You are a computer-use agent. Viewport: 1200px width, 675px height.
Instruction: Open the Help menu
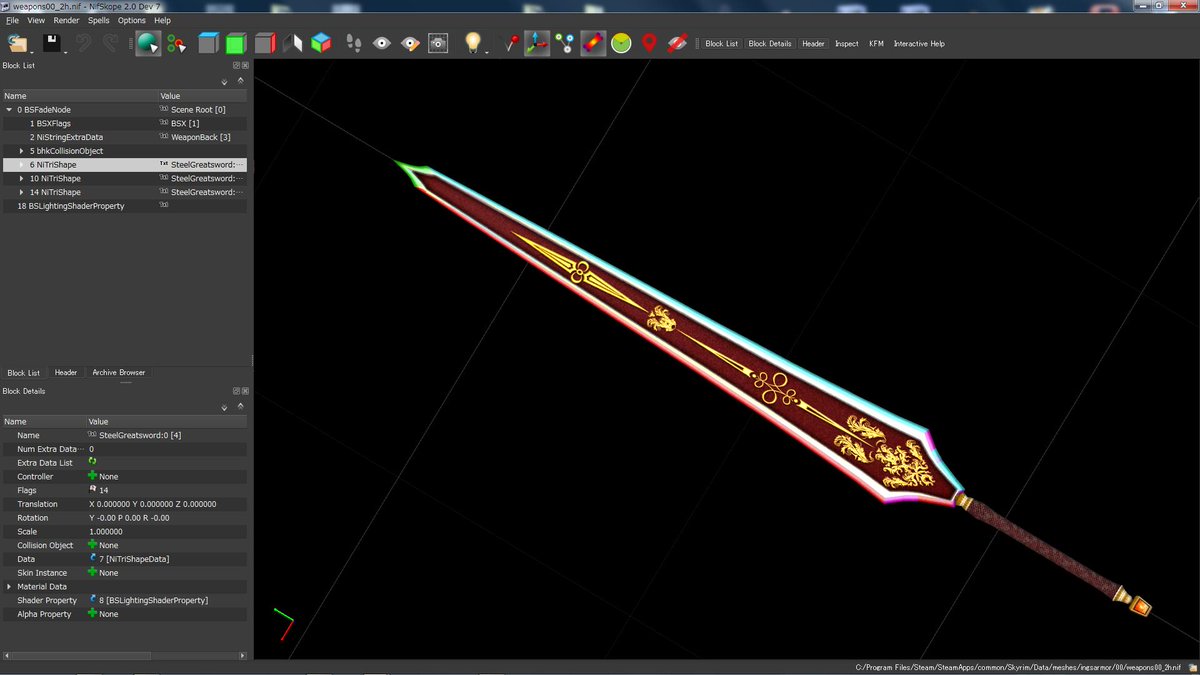coord(162,20)
